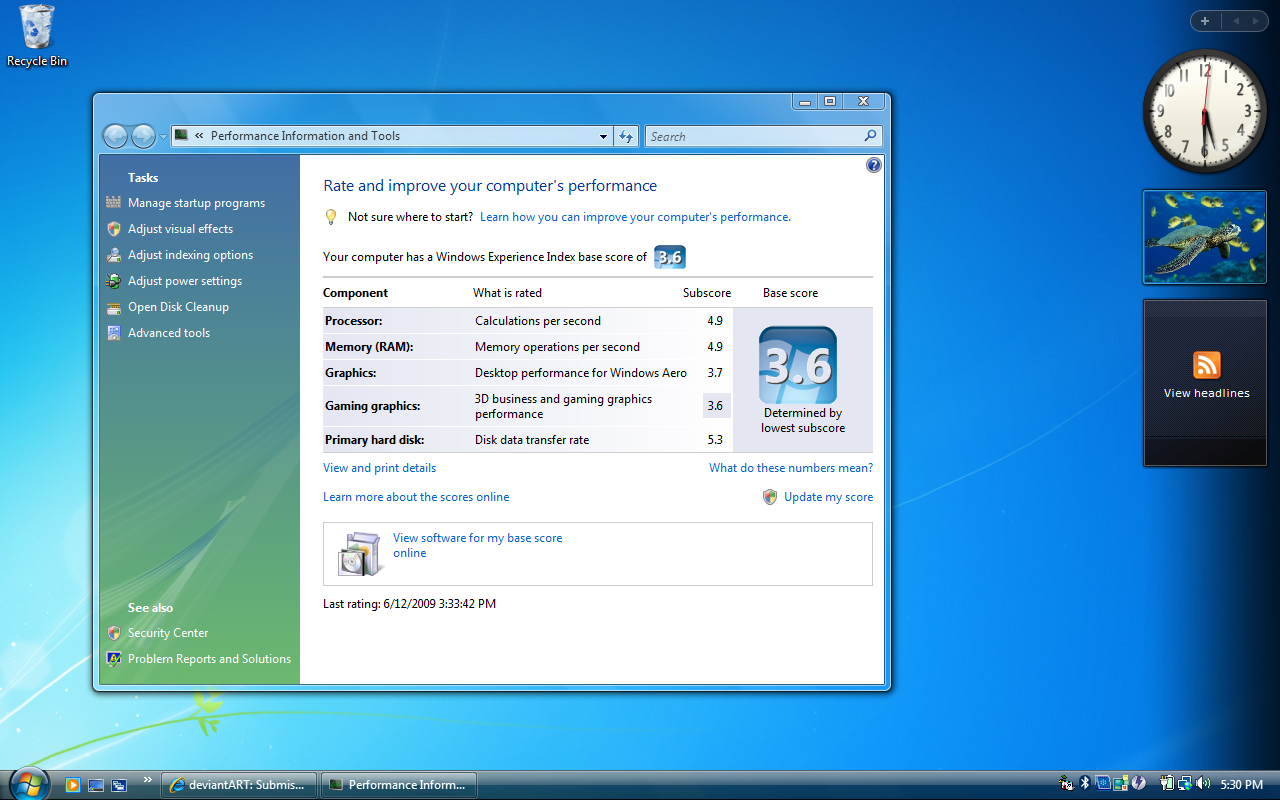
Task: Go back with the Back arrow button
Action: [116, 136]
